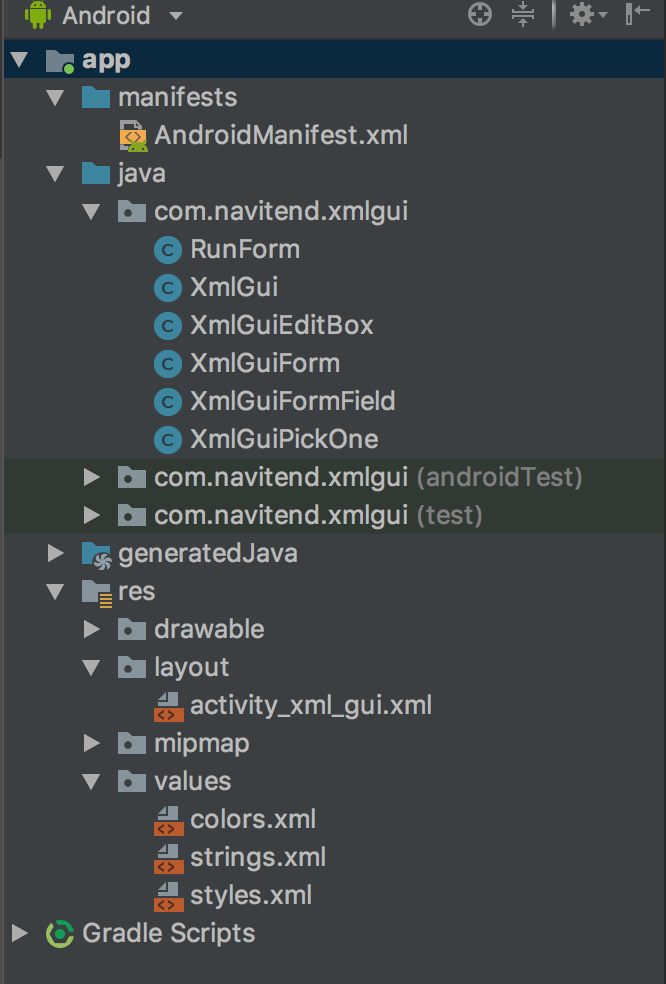Screen dimensions: 666x984
Task: Click the layout file icon for activity_xml_gui.xml
Action: point(167,705)
